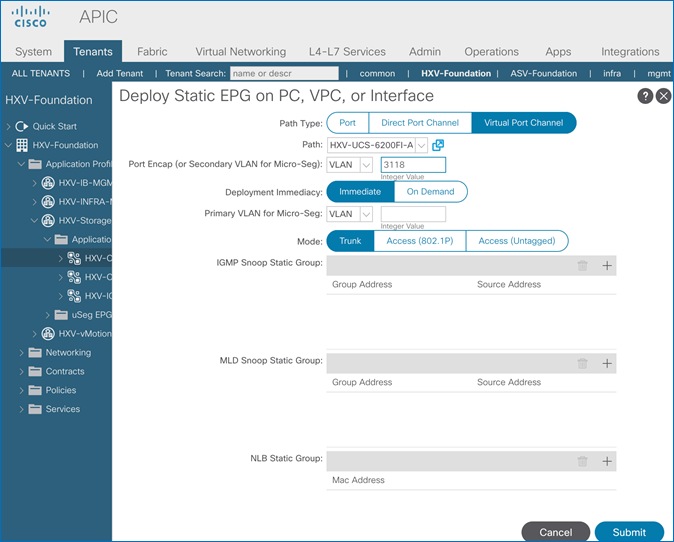Expand the Quick Start tree node
The image size is (674, 542).
[8, 126]
